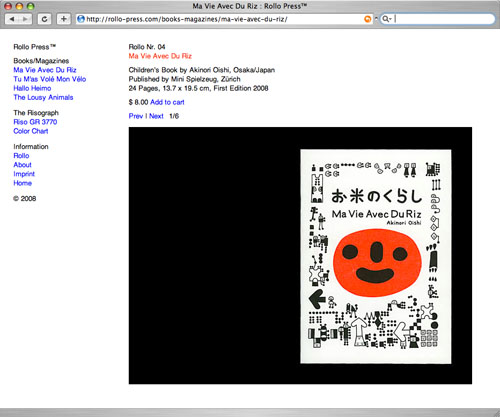Open the Hallo Heimo book page

32,88
